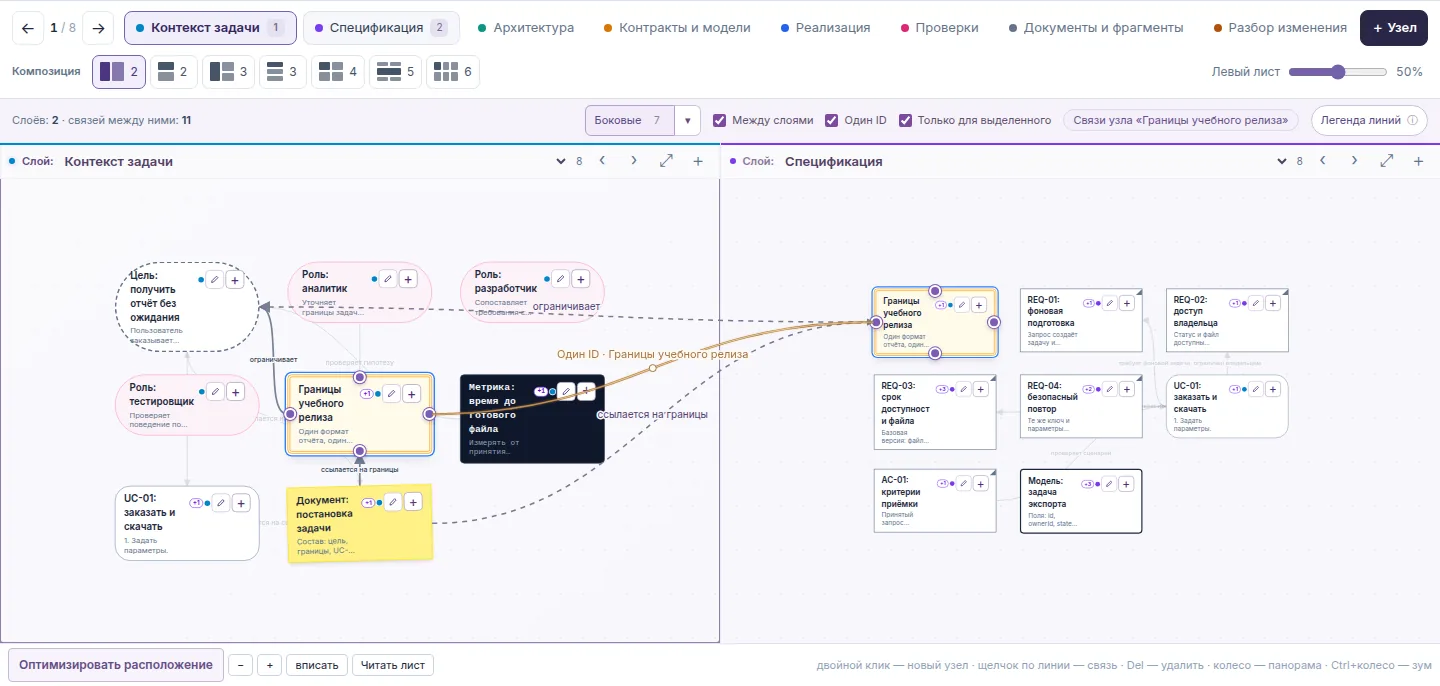1440x686 pixels.
Task: Switch to the Реализация tab
Action: (x=826, y=28)
